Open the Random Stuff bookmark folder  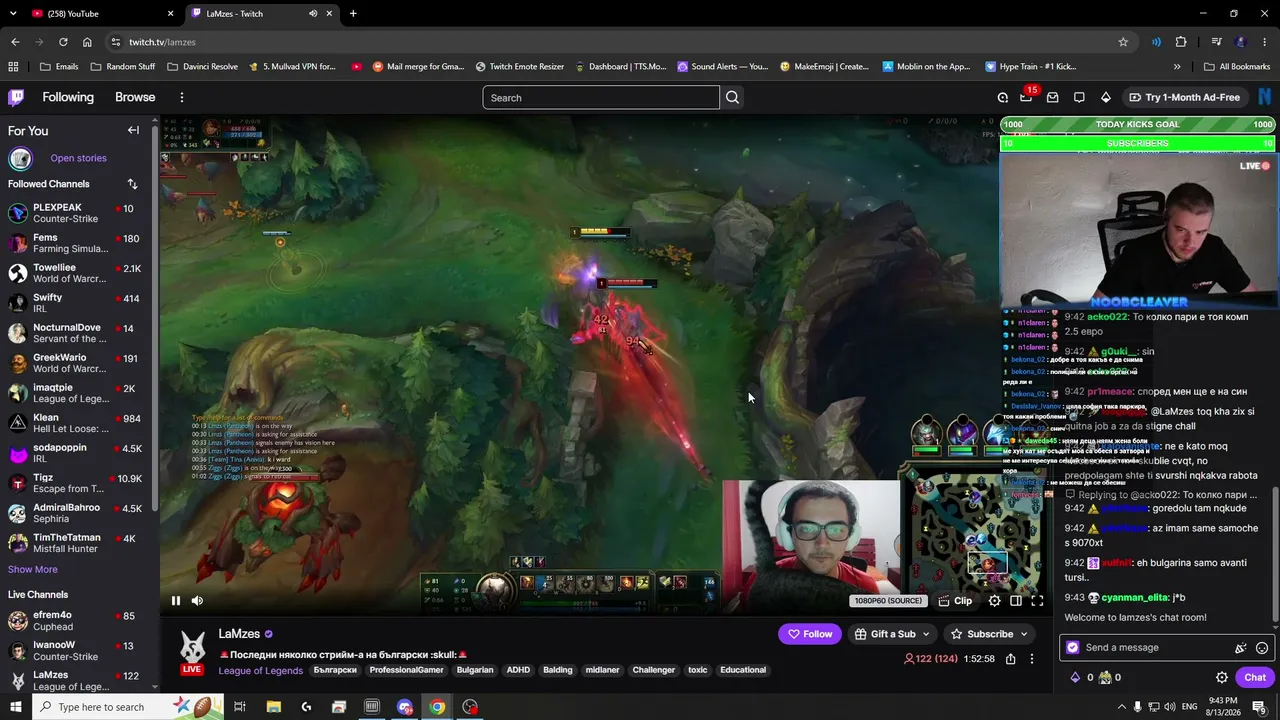(122, 67)
